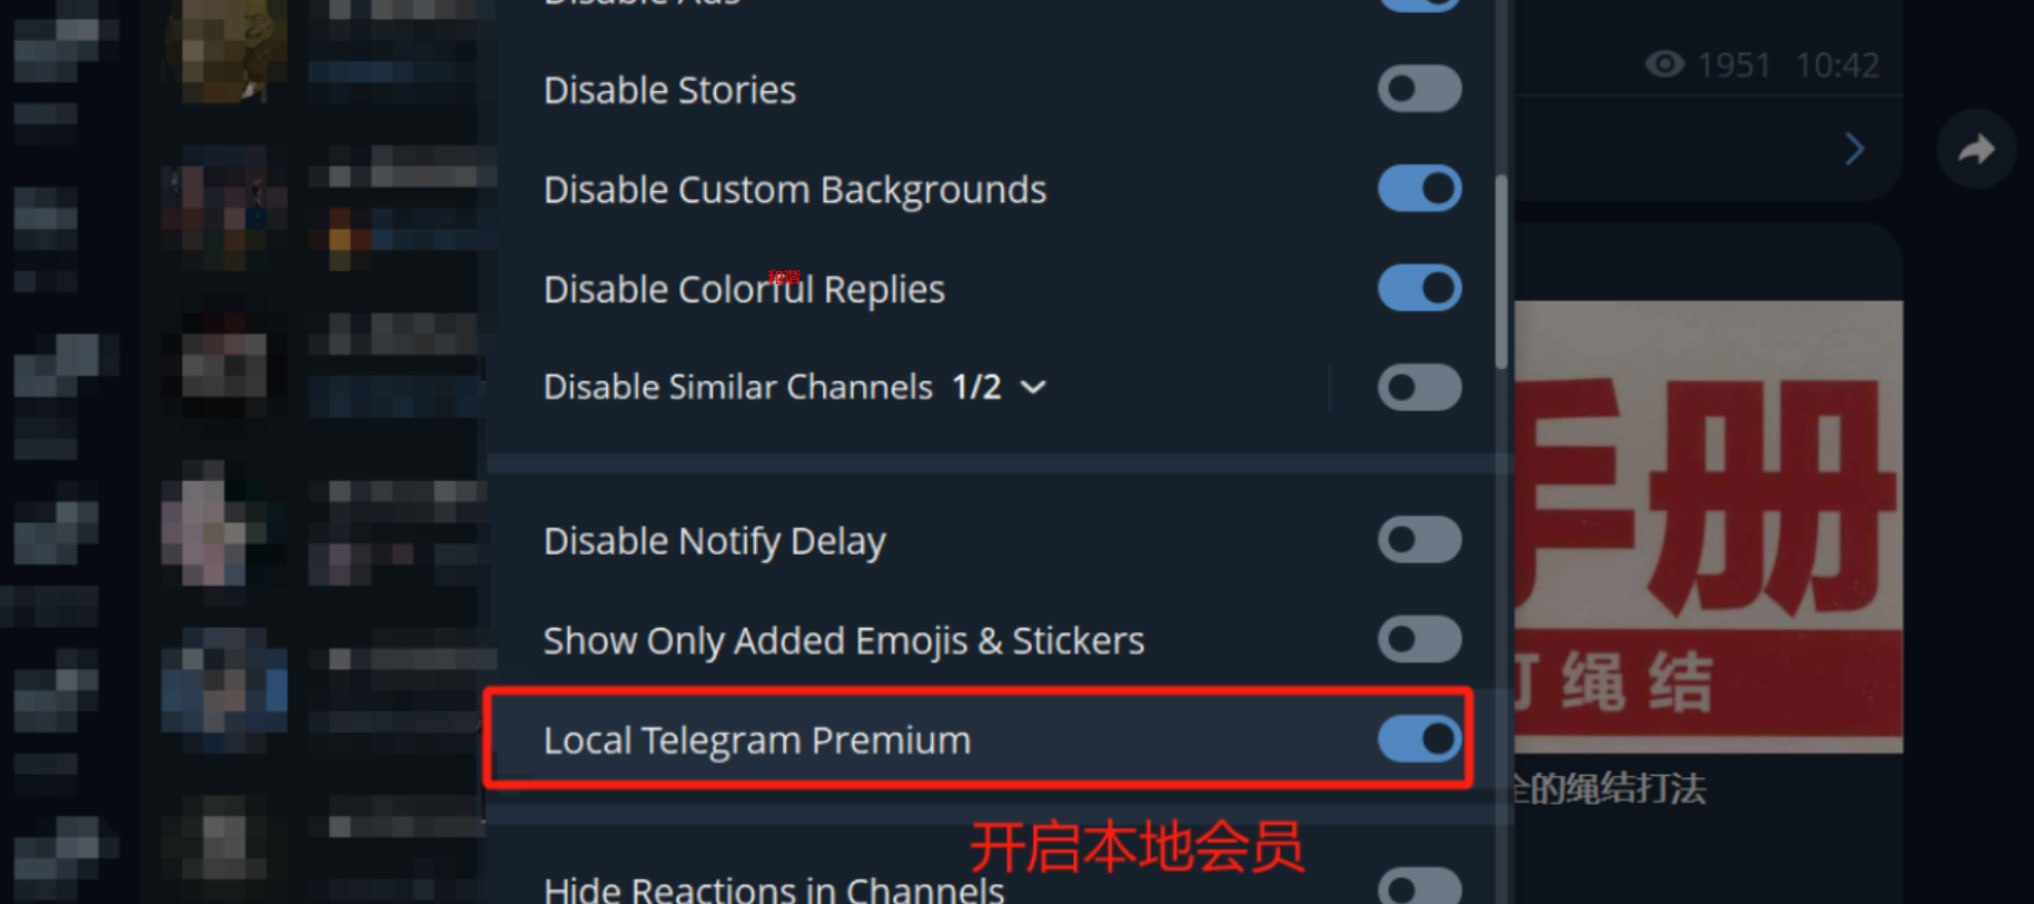Click the settings panel vertical scrollbar

[1501, 272]
